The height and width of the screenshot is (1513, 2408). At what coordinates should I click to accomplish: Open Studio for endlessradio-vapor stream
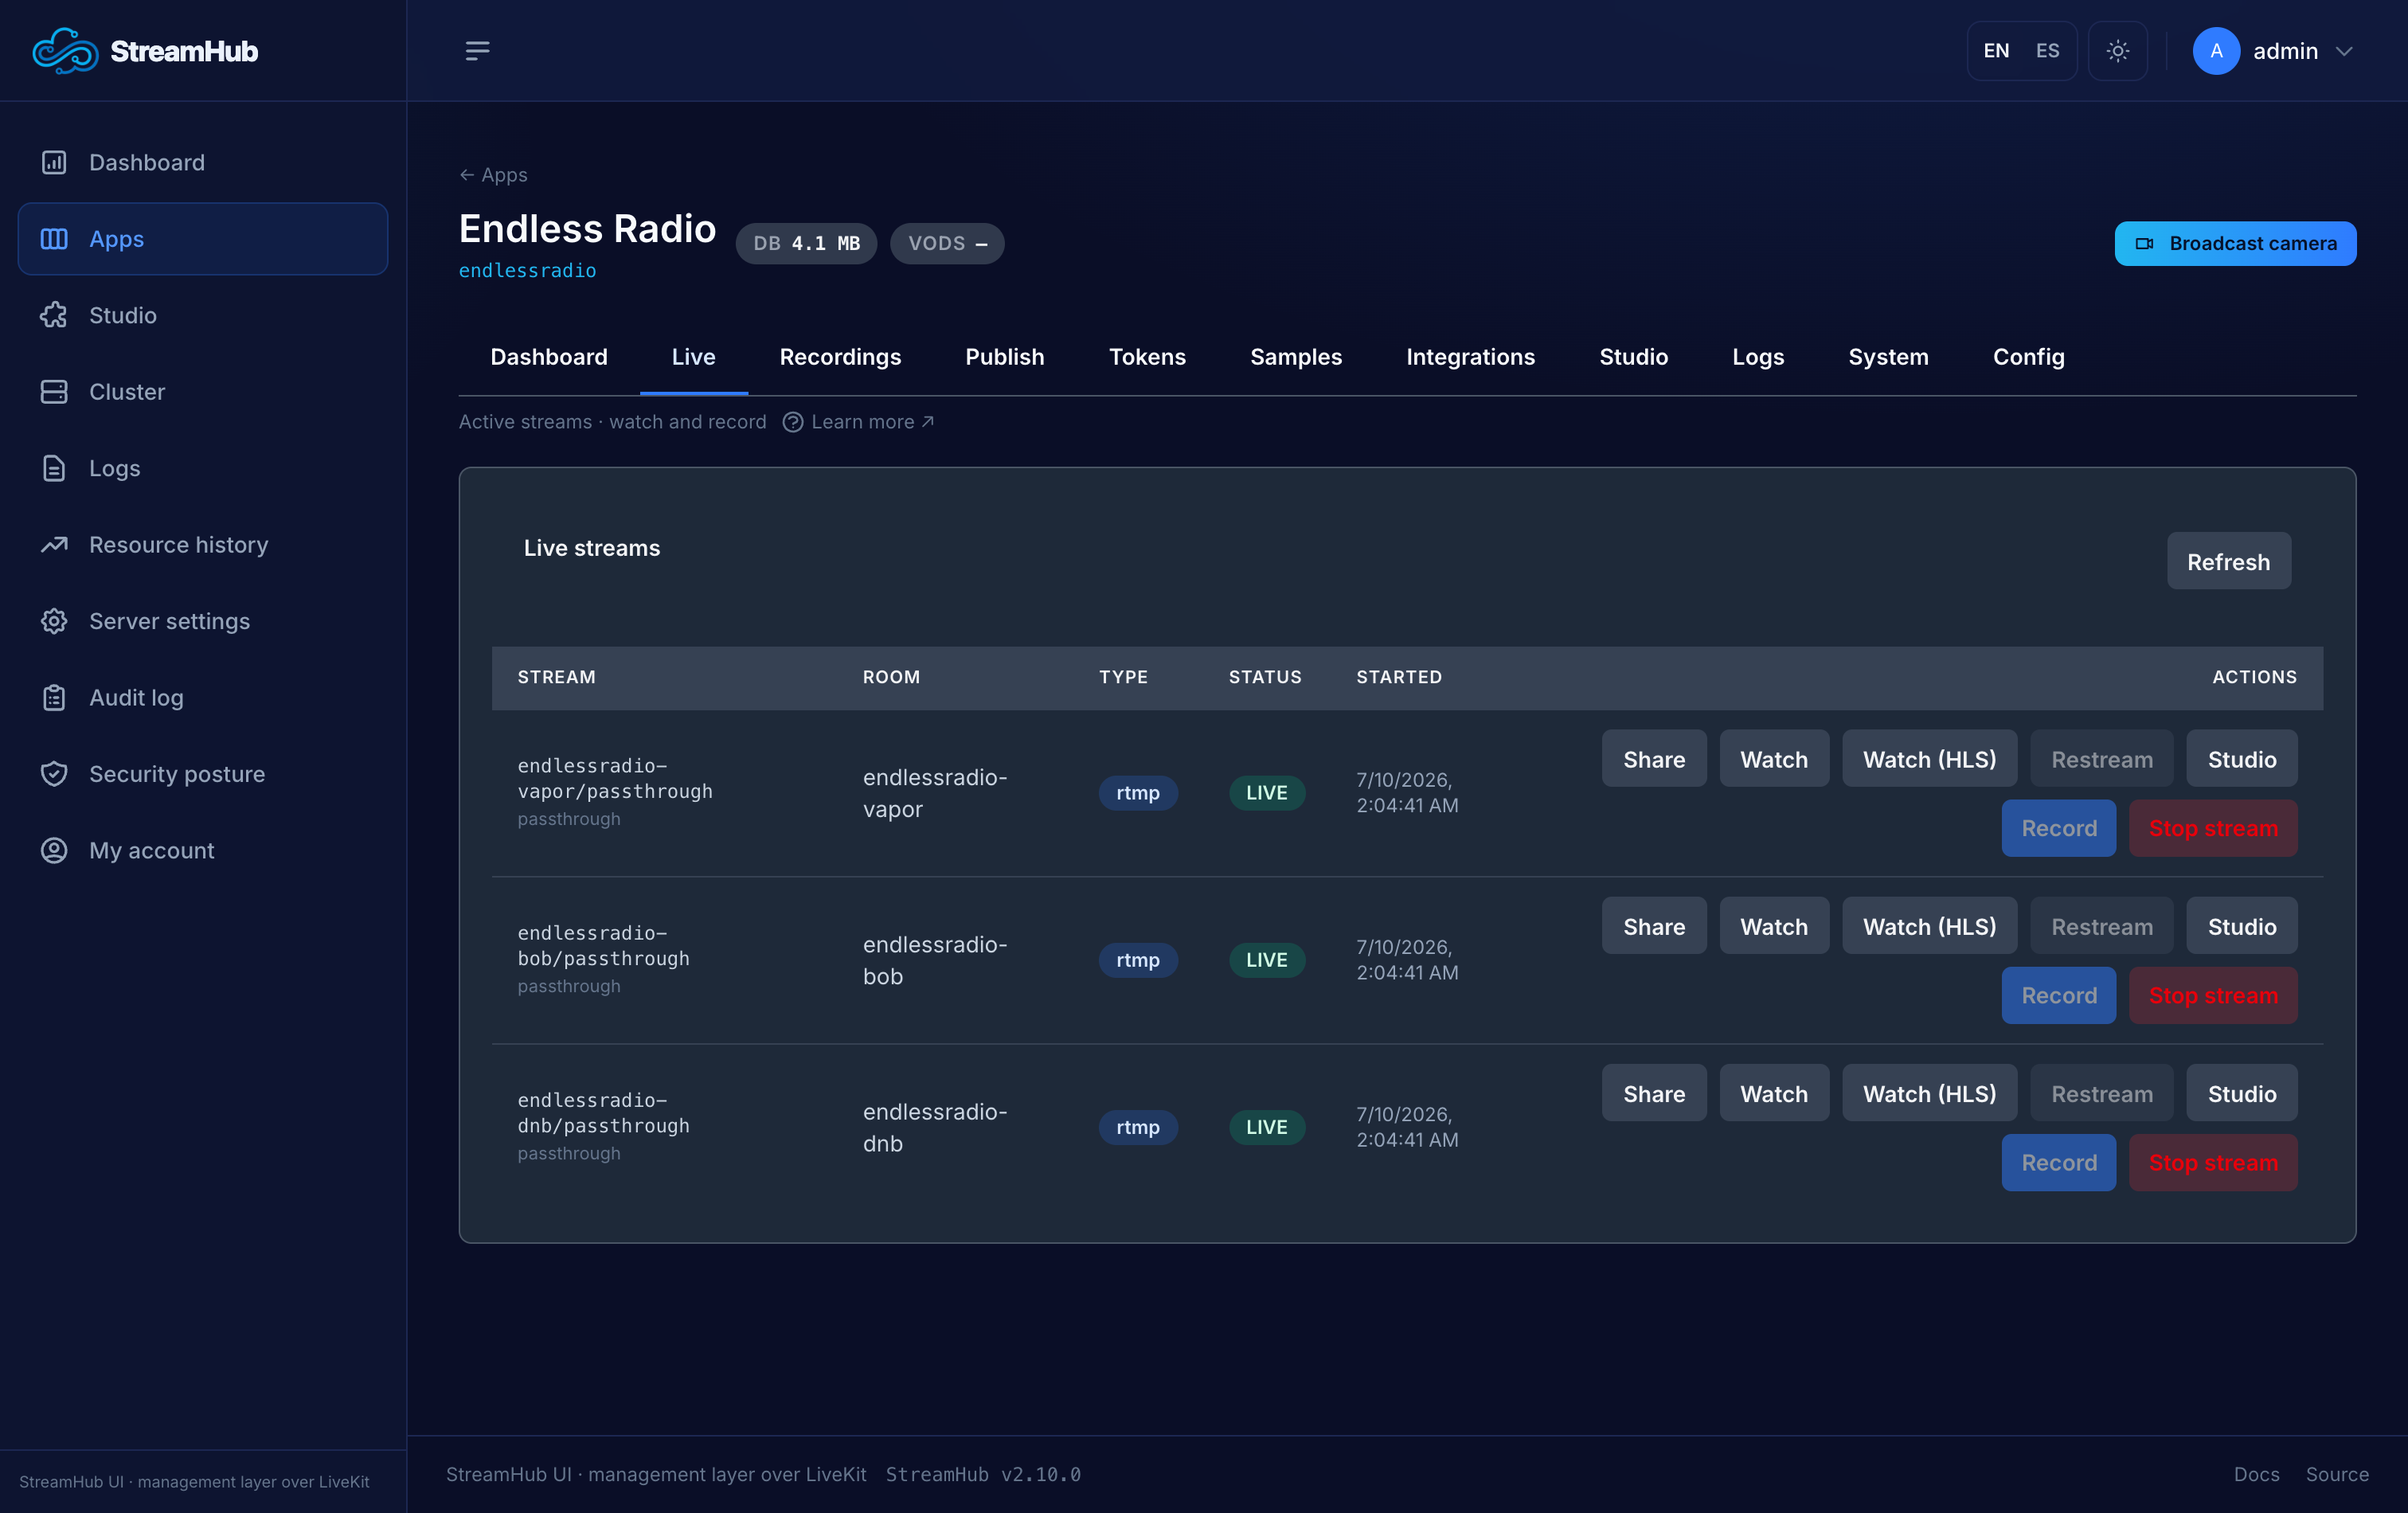2241,759
